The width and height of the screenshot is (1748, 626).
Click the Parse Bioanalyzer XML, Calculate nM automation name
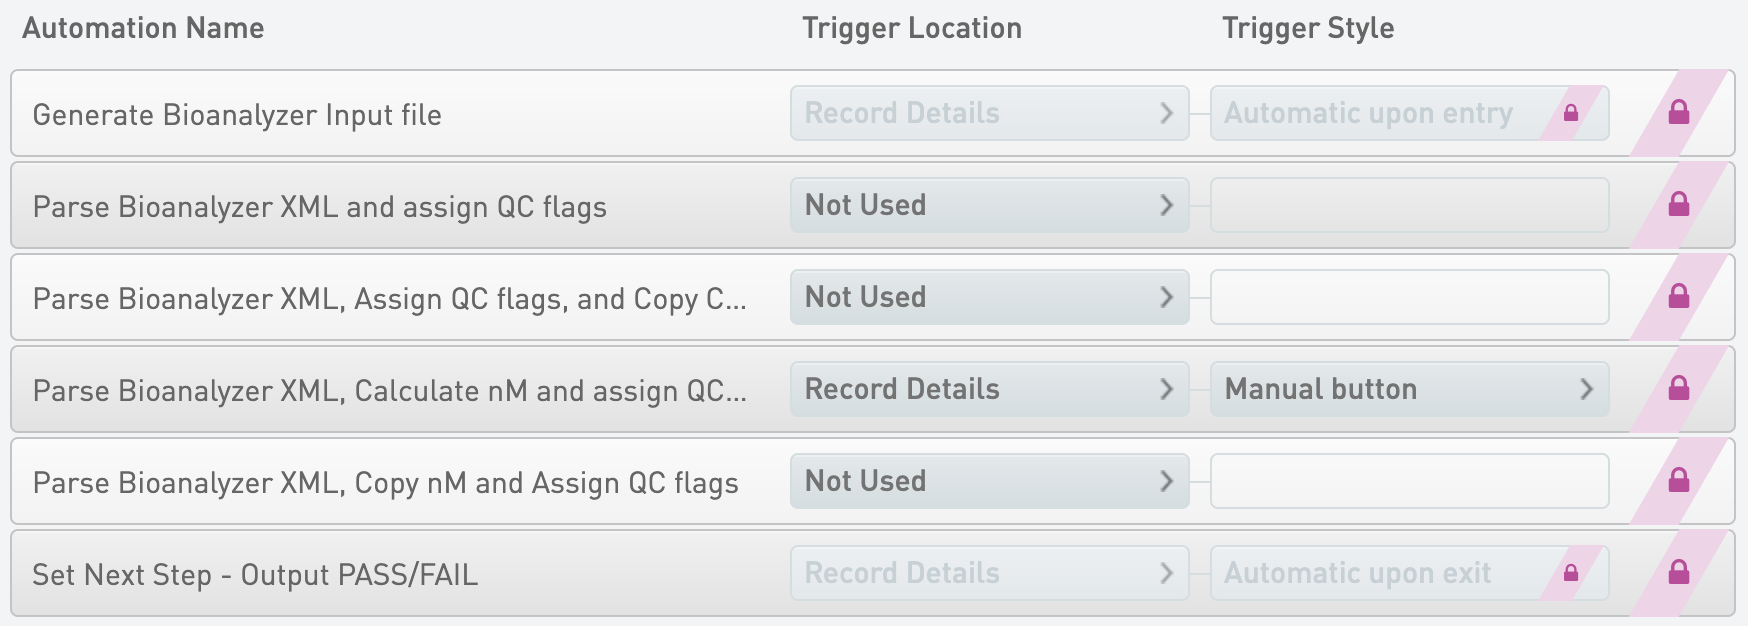389,391
